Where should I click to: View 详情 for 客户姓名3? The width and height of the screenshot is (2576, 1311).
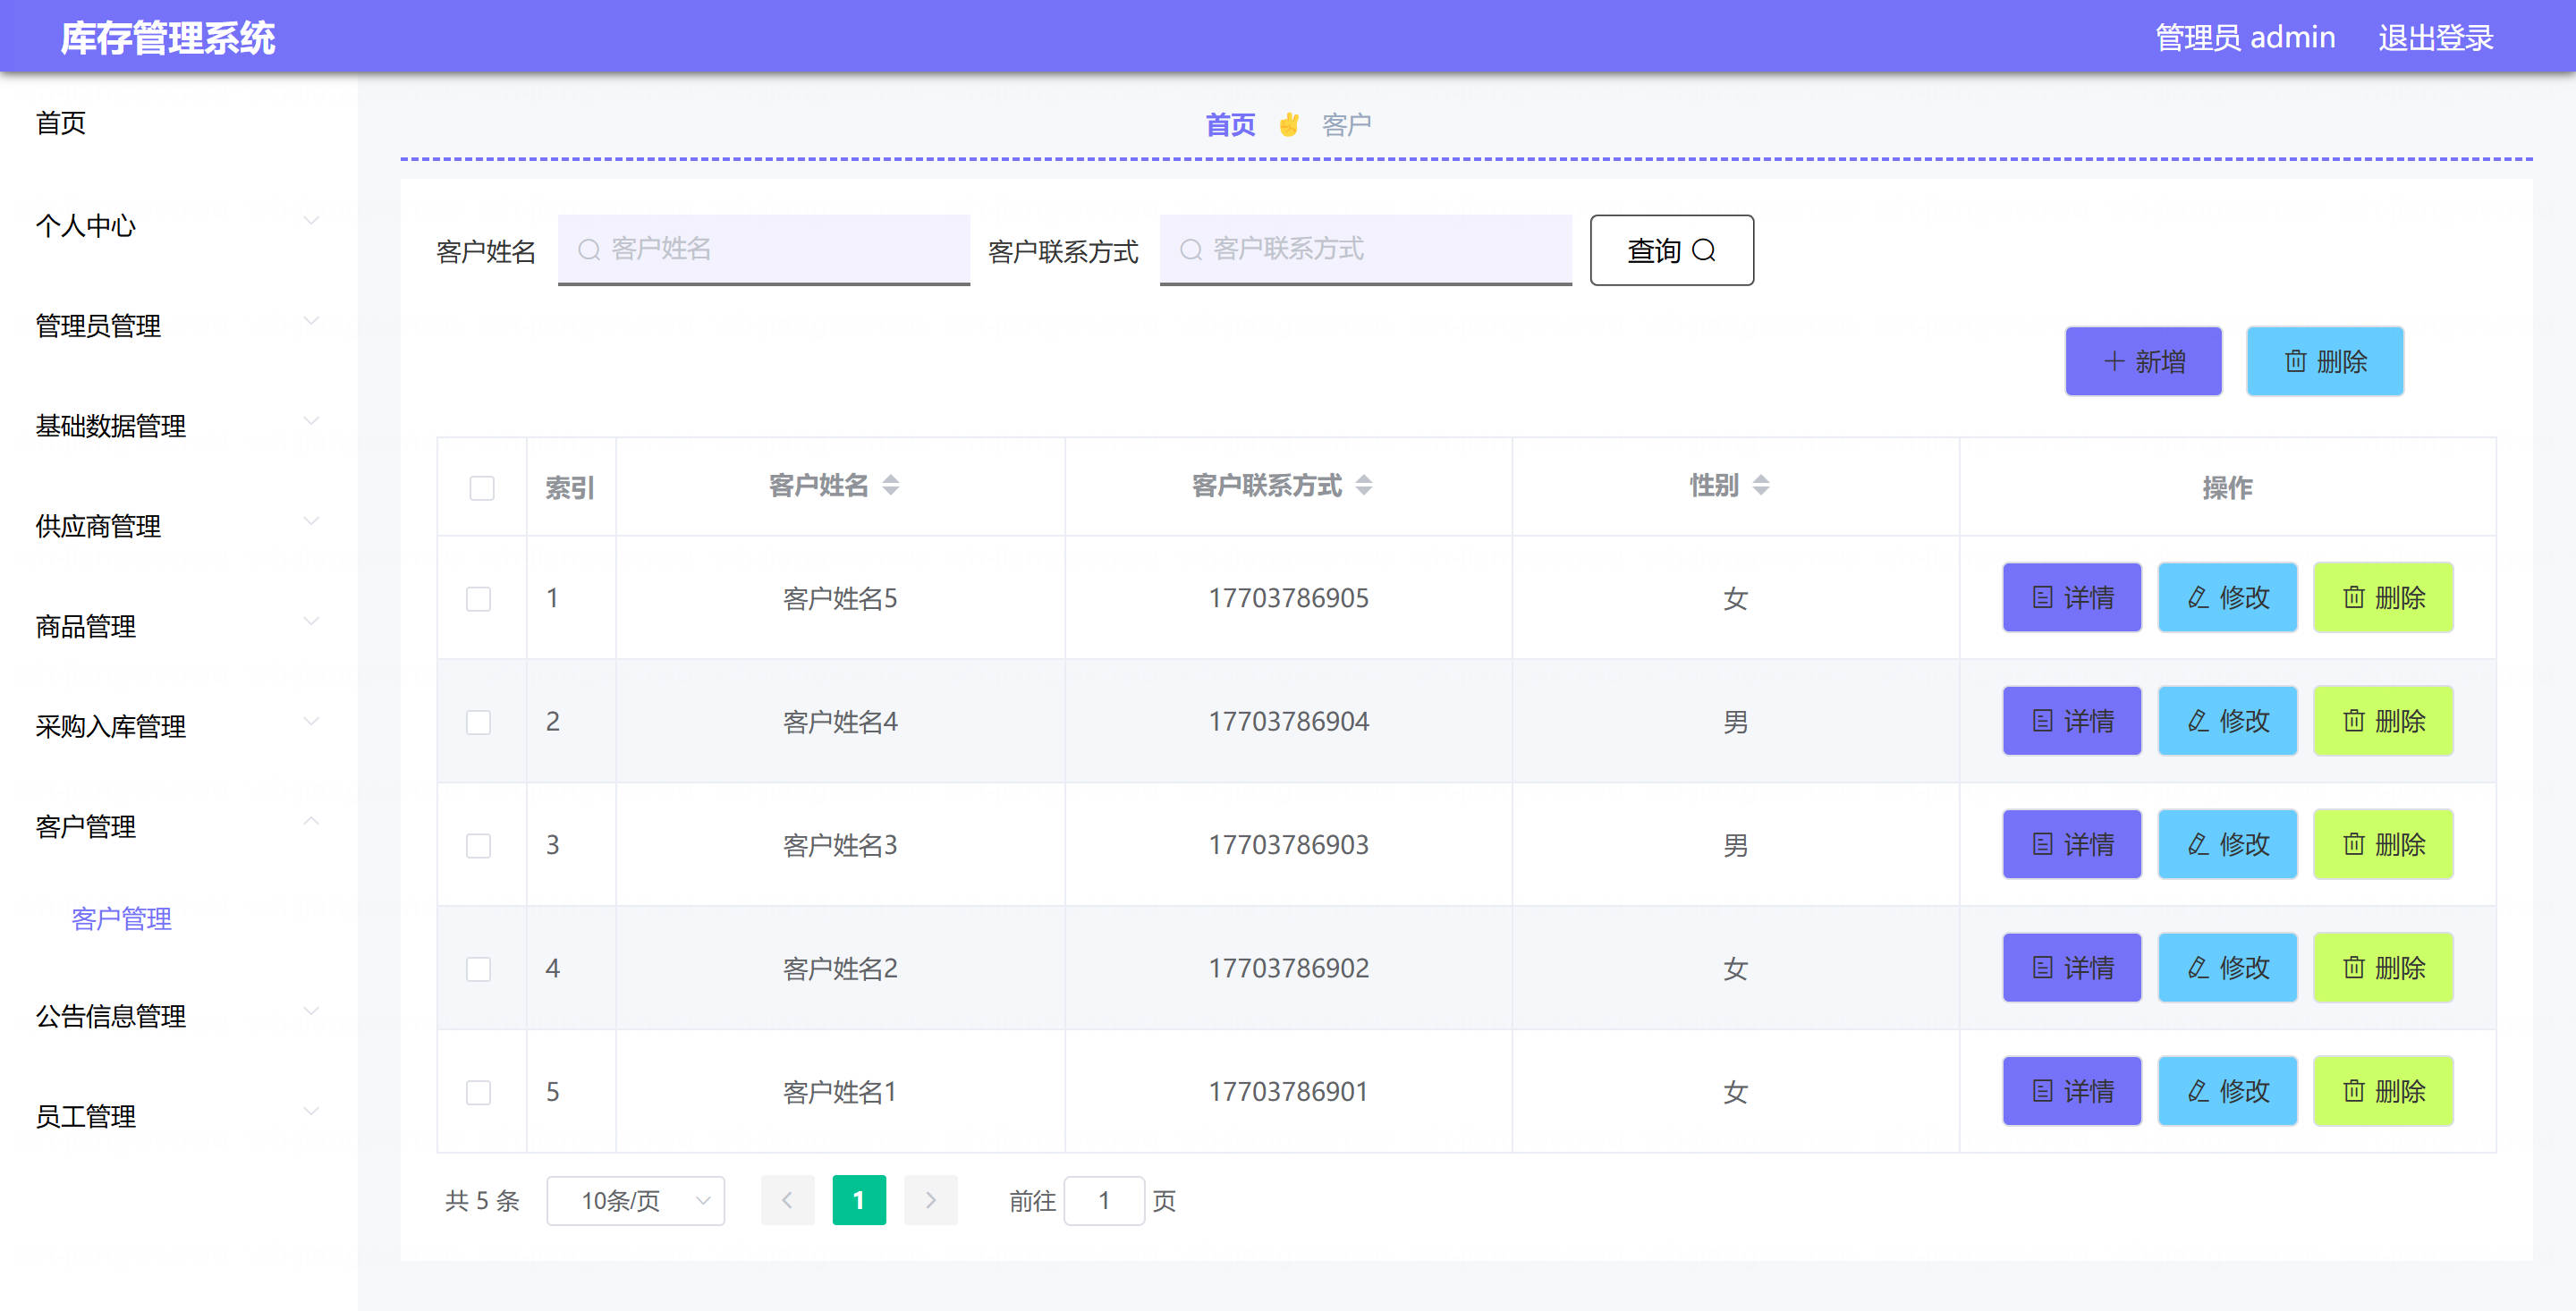pos(2071,844)
